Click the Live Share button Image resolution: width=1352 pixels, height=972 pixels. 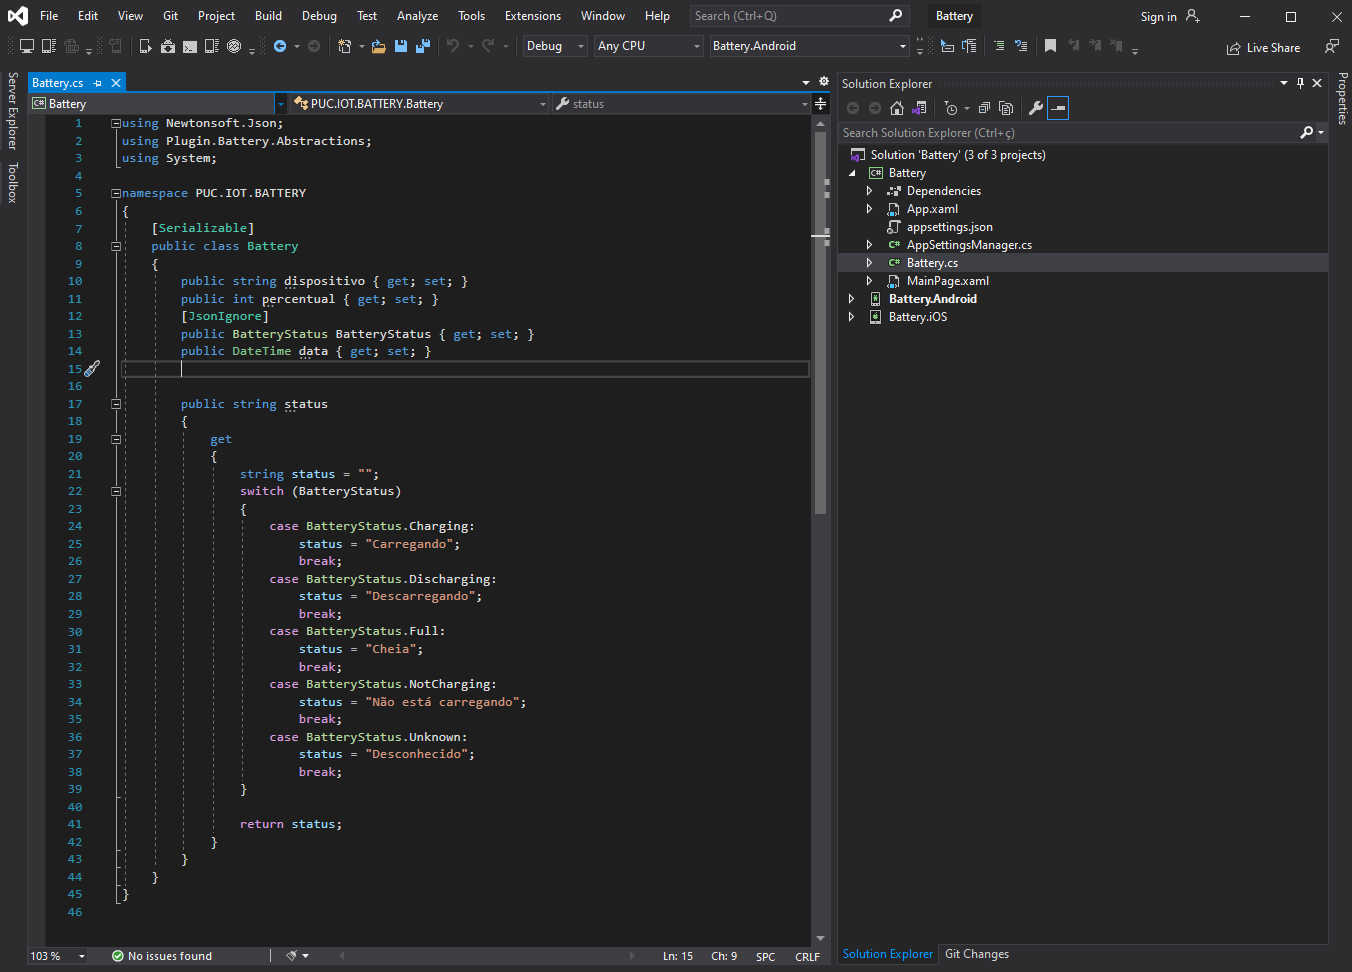pos(1263,48)
